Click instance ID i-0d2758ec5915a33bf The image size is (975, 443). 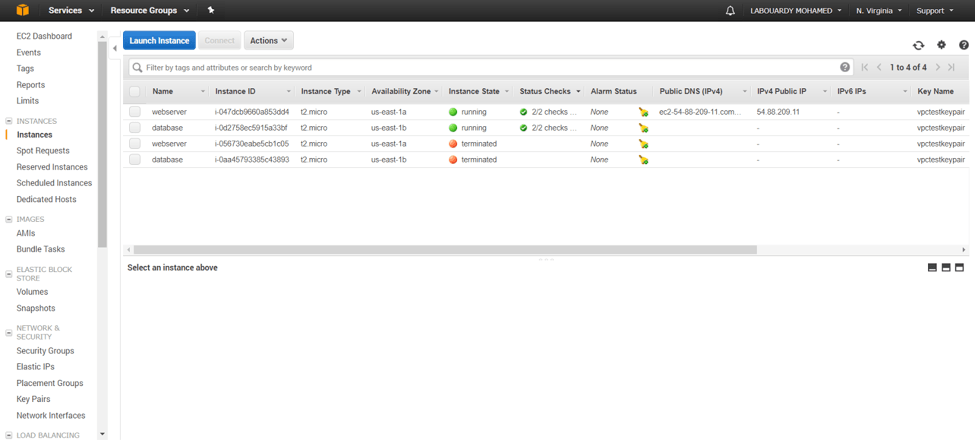pos(251,128)
